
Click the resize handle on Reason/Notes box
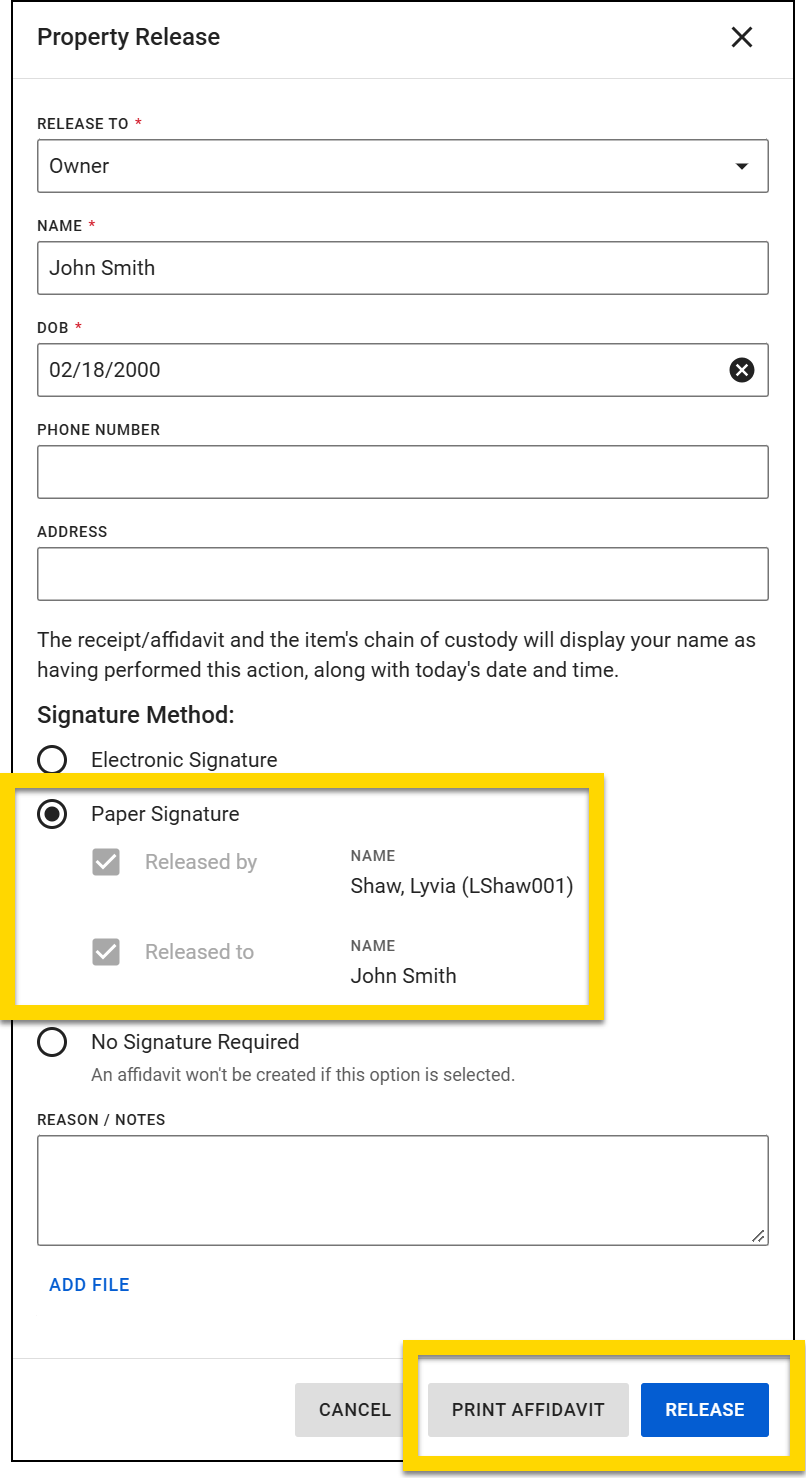pyautogui.click(x=760, y=1238)
